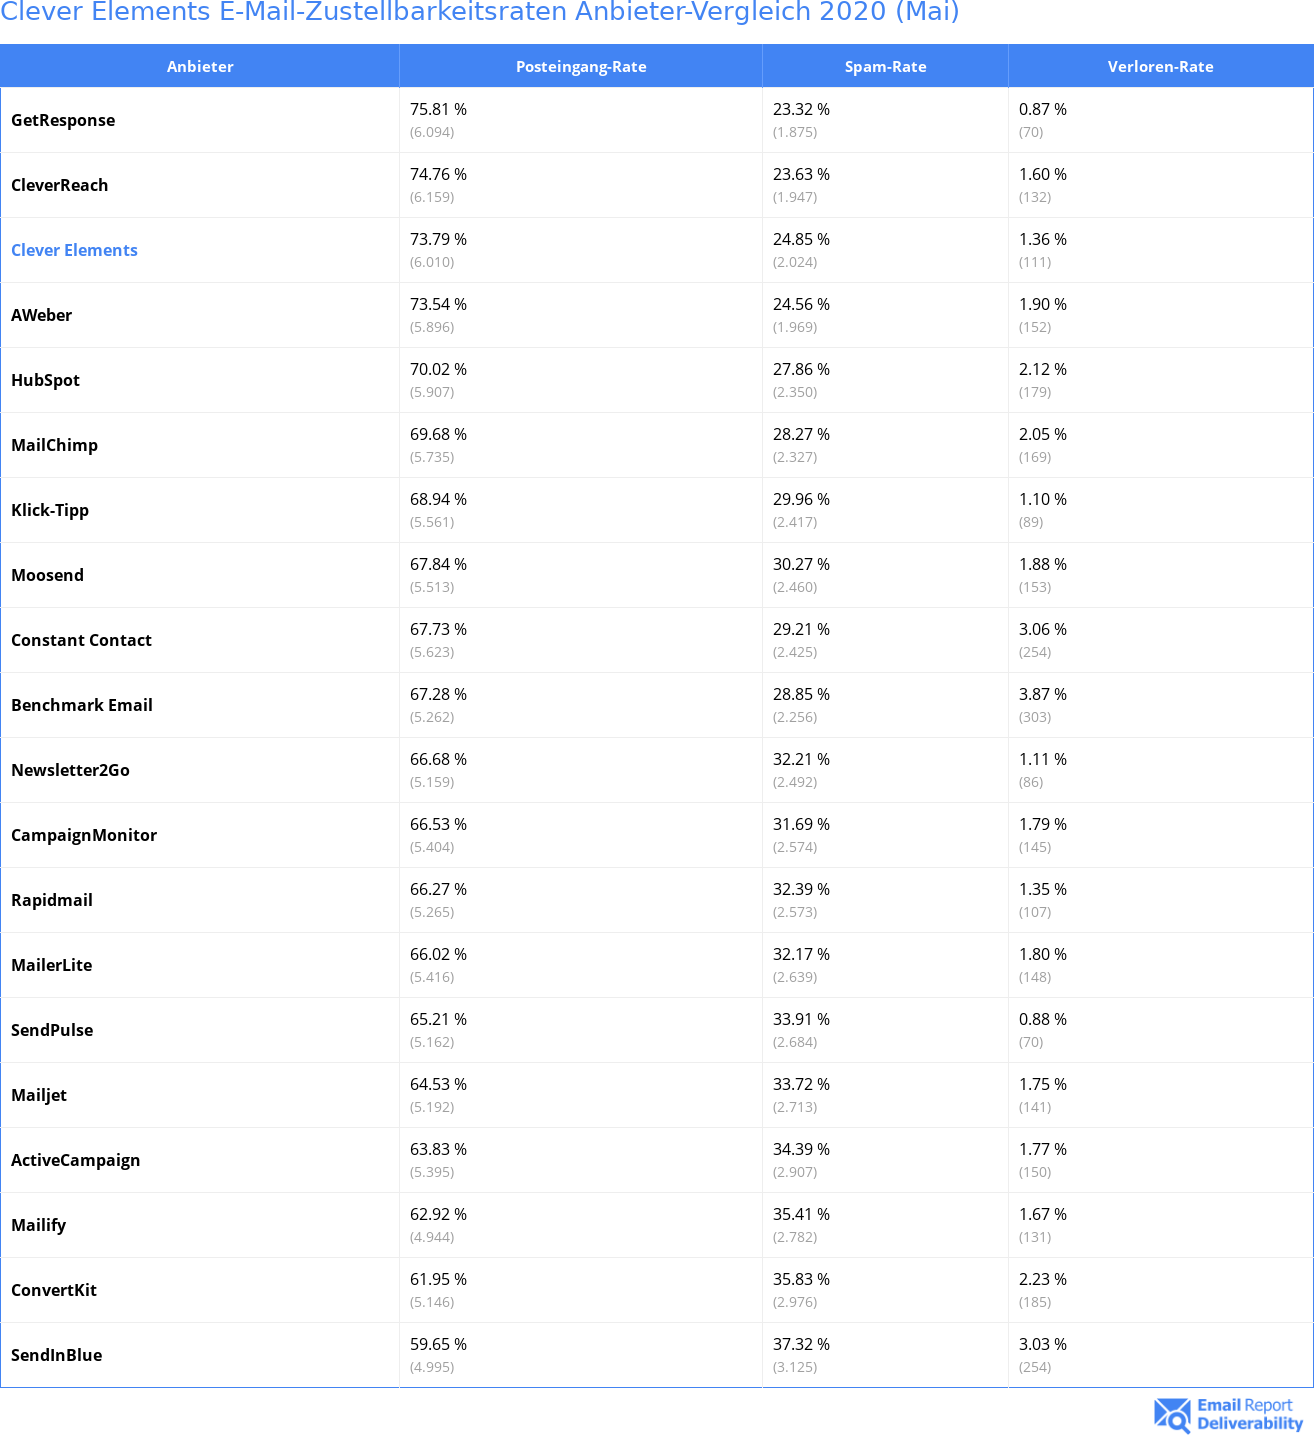This screenshot has width=1314, height=1435.
Task: Click the Constant Contact row label
Action: pyautogui.click(x=81, y=640)
